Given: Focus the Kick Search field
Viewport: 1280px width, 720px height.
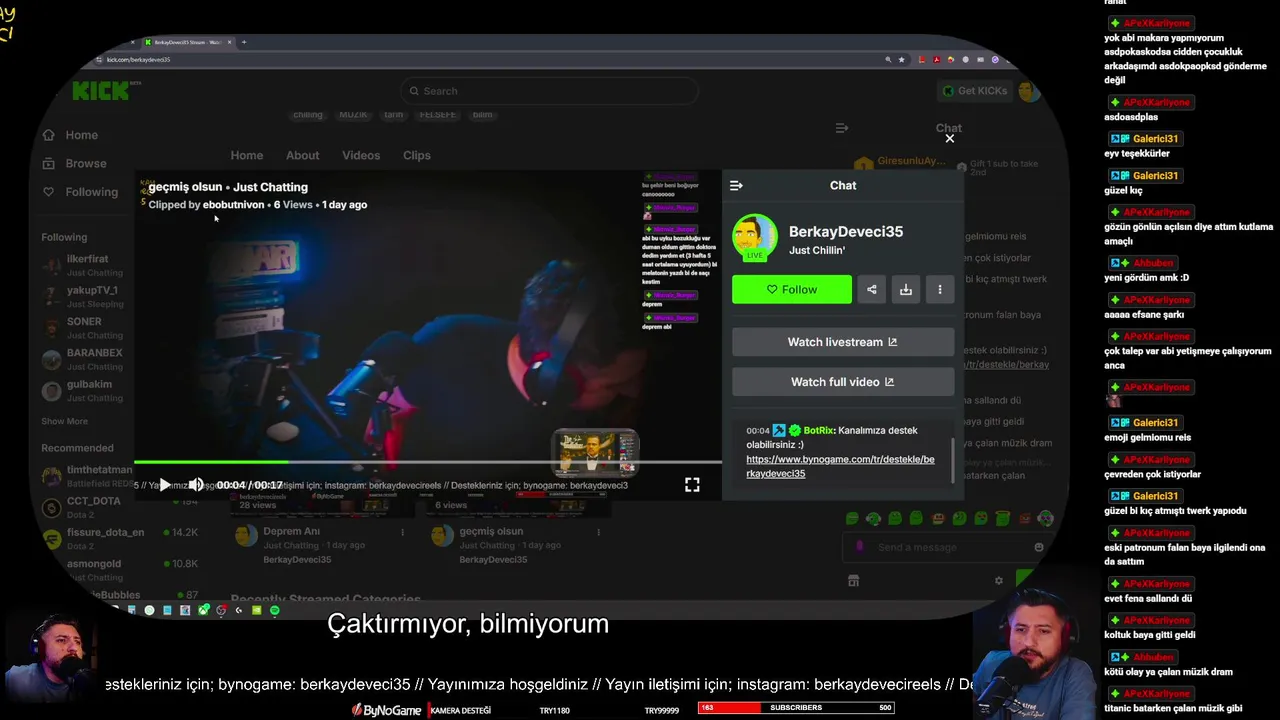Looking at the screenshot, I should tap(548, 91).
